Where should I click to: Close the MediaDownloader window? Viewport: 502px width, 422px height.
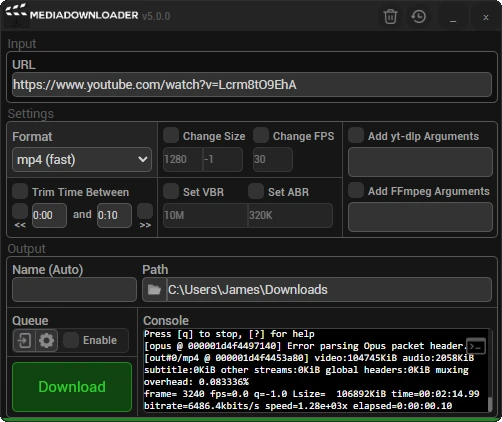[x=486, y=17]
